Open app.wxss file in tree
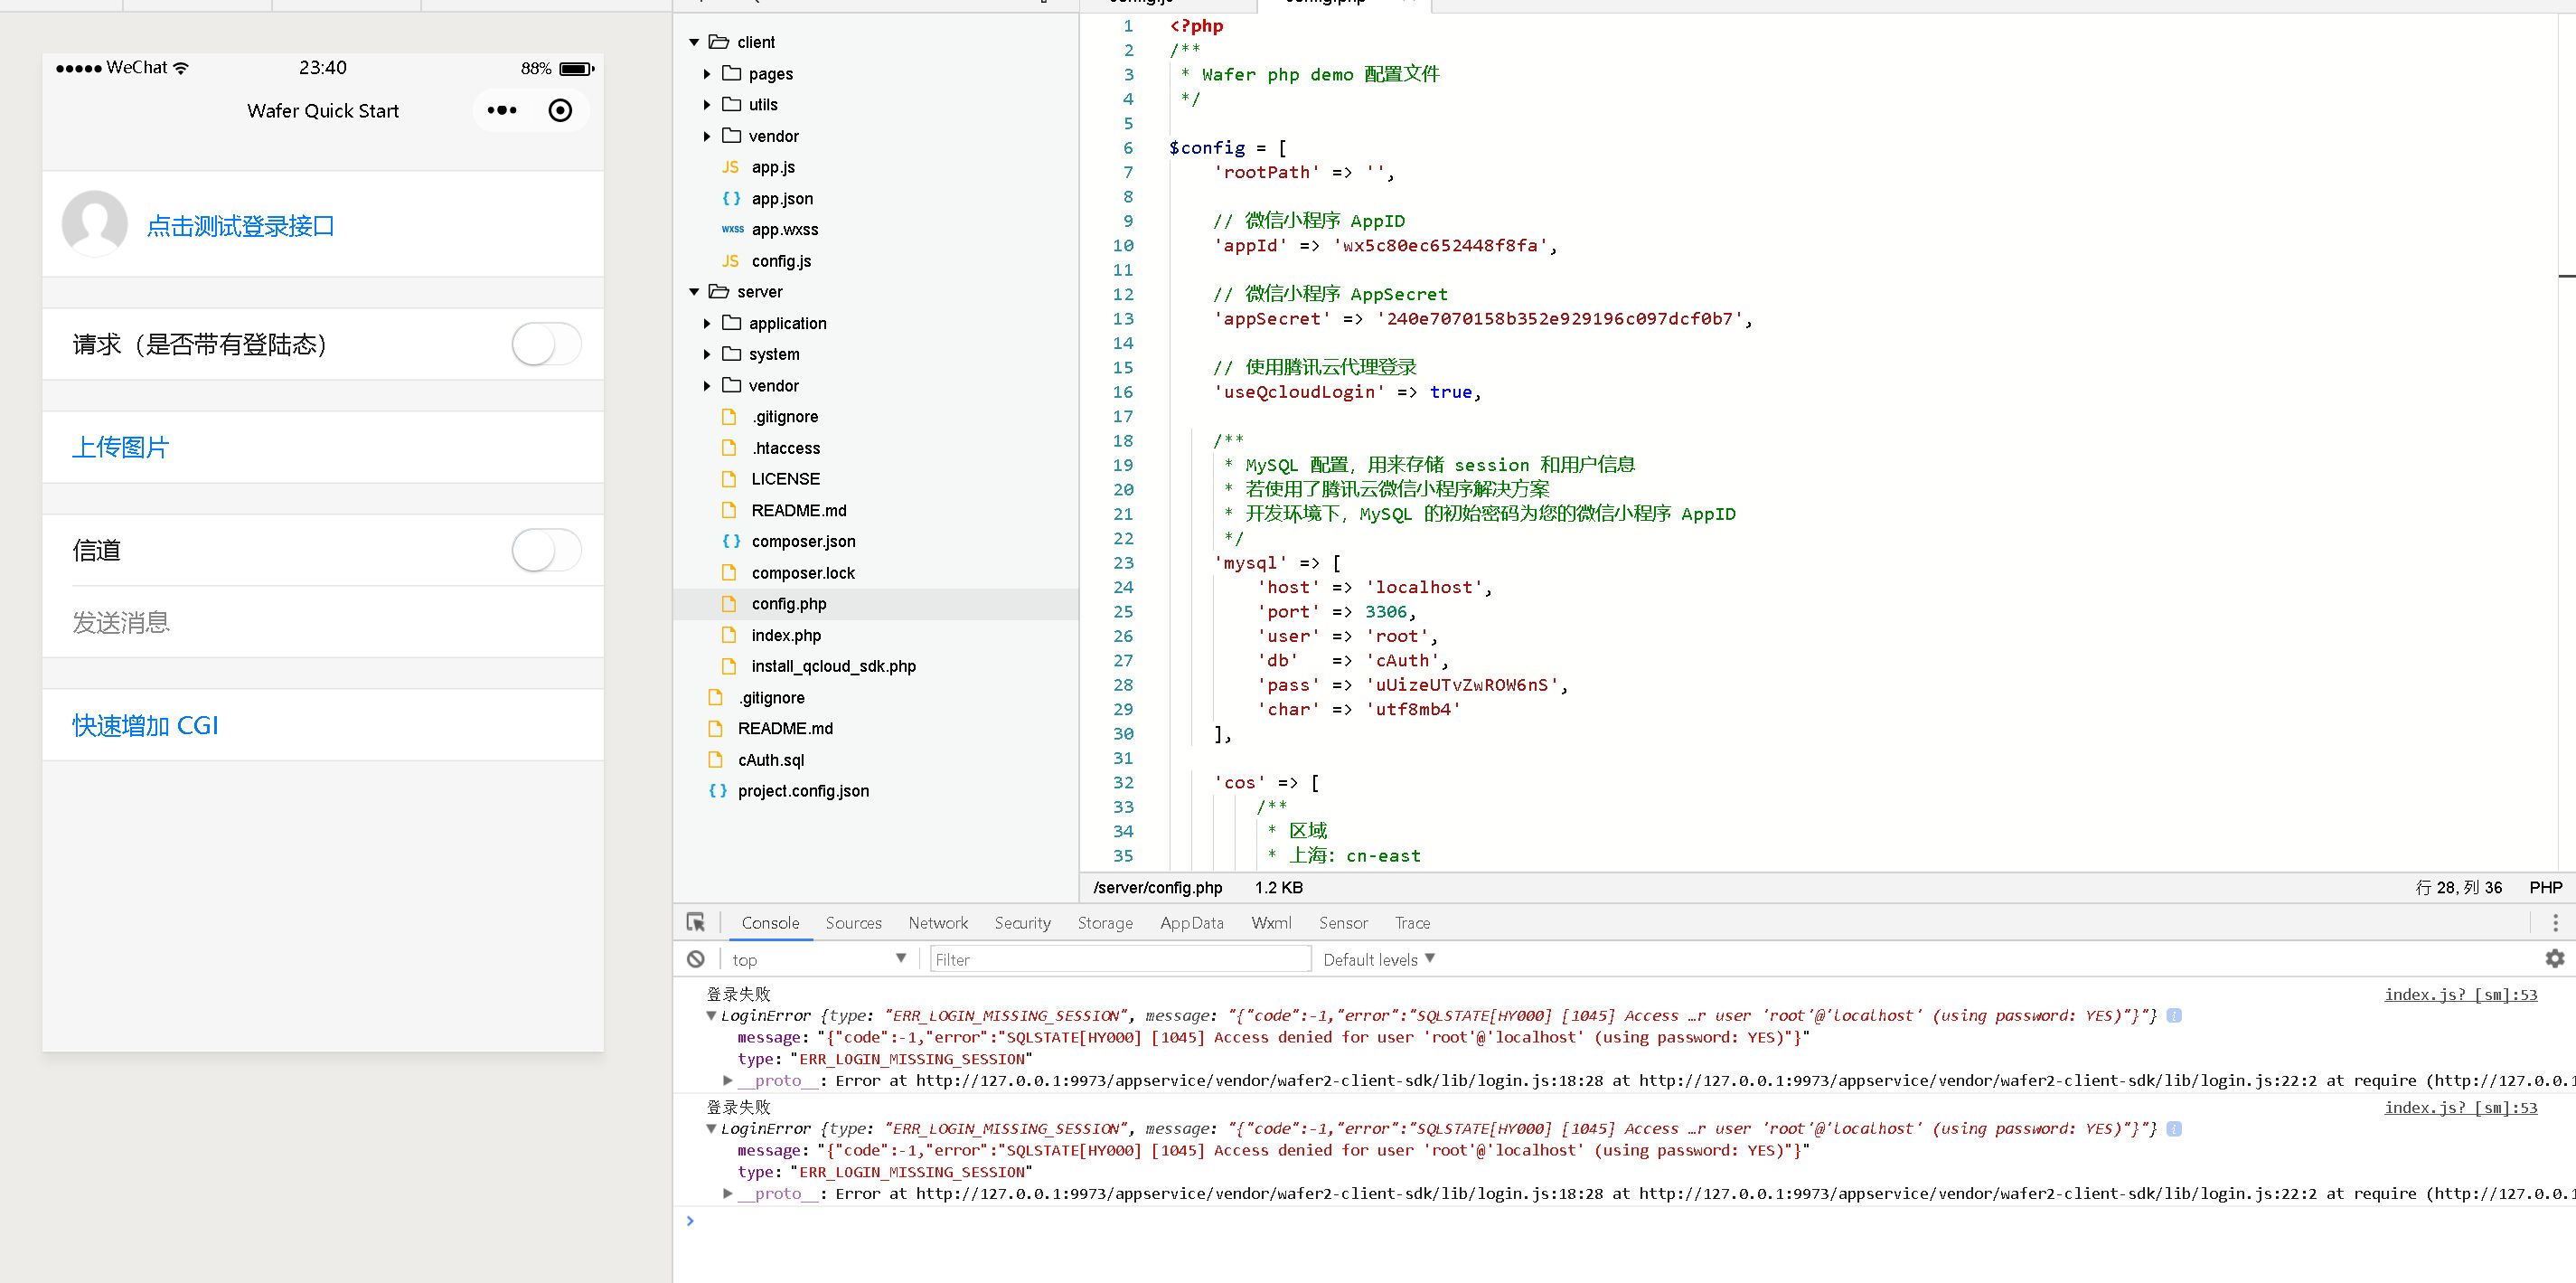 click(784, 229)
